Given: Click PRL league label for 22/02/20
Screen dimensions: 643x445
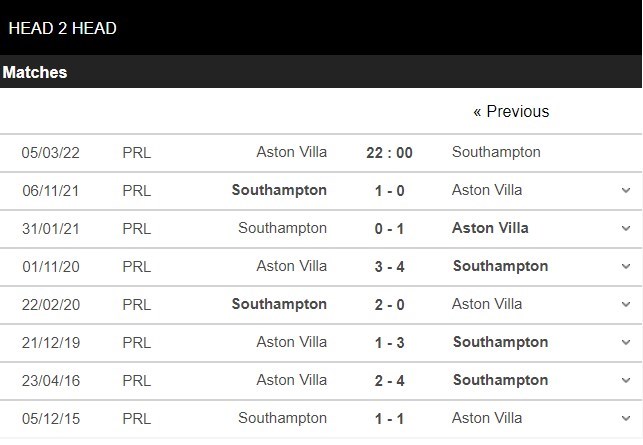Looking at the screenshot, I should [136, 304].
